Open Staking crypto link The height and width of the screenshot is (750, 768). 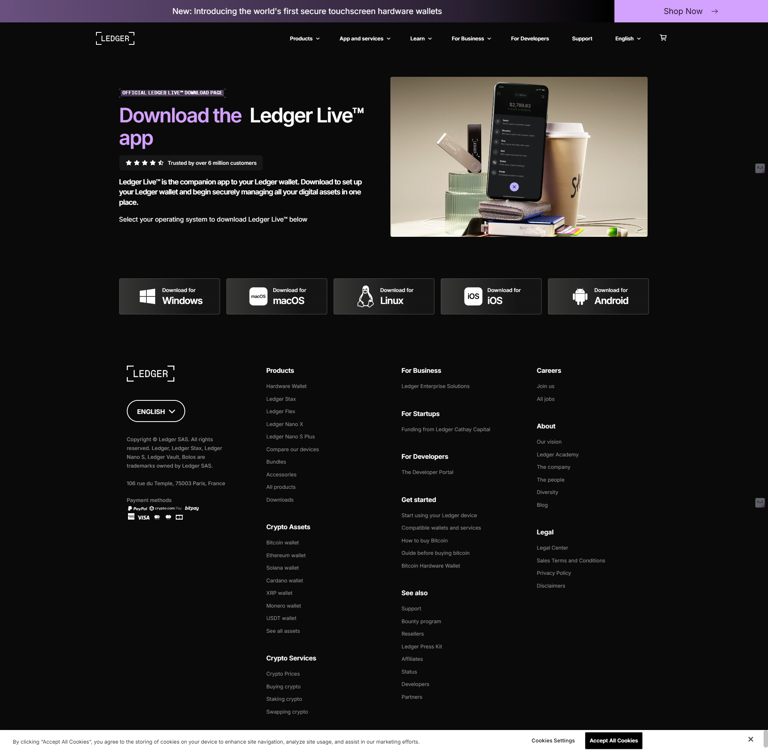coord(284,699)
